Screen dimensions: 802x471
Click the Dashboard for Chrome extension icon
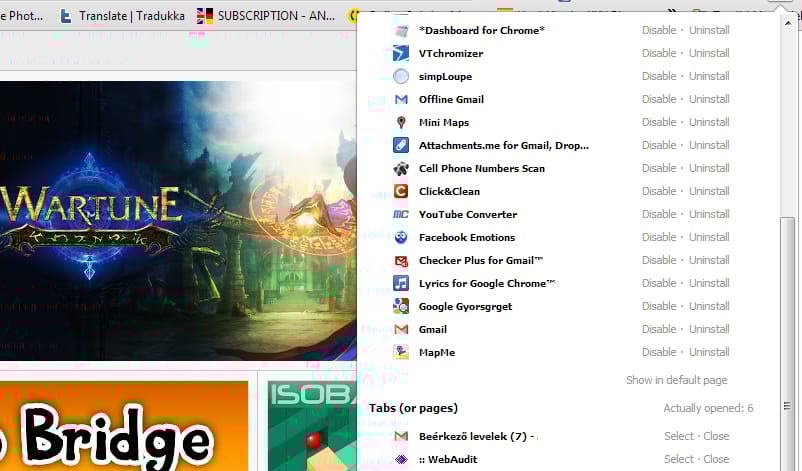click(x=401, y=31)
